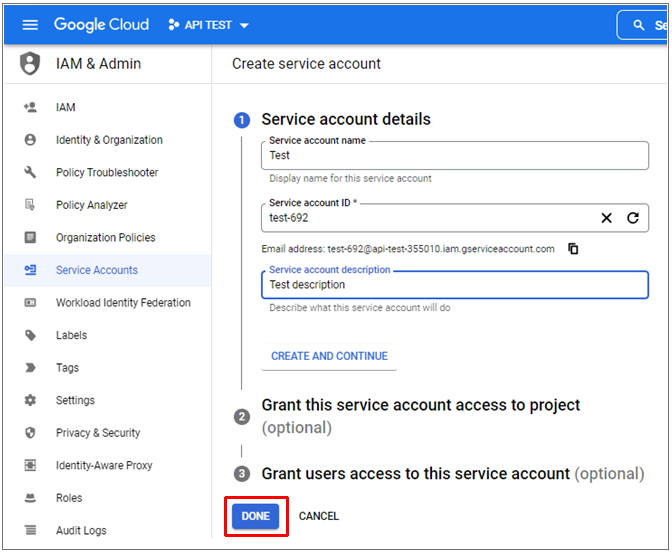The width and height of the screenshot is (672, 552).
Task: Click the blue Done button
Action: [x=255, y=516]
